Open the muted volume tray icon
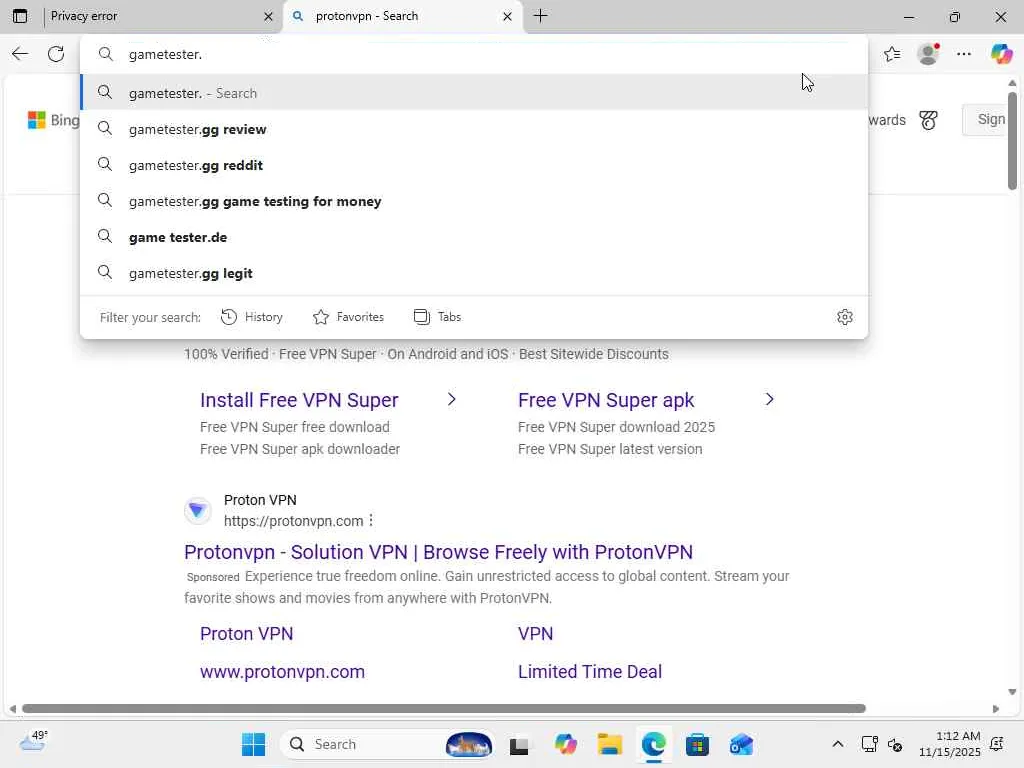1024x768 pixels. [895, 744]
